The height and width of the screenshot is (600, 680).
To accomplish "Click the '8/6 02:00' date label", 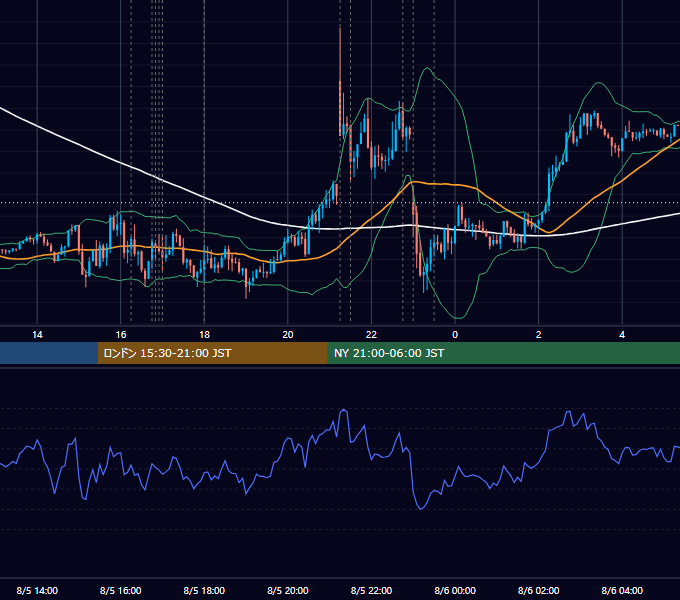I will click(539, 590).
